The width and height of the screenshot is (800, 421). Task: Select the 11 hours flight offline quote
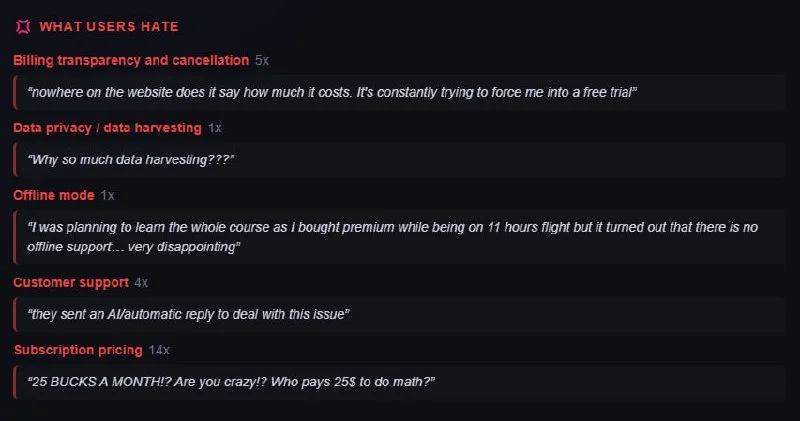[392, 237]
